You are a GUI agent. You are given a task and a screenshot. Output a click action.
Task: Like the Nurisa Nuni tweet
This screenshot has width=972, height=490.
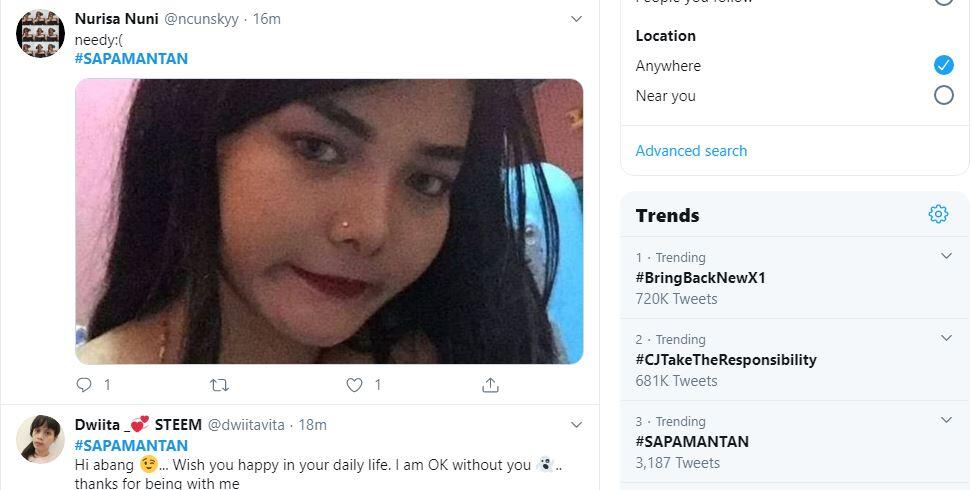(354, 385)
